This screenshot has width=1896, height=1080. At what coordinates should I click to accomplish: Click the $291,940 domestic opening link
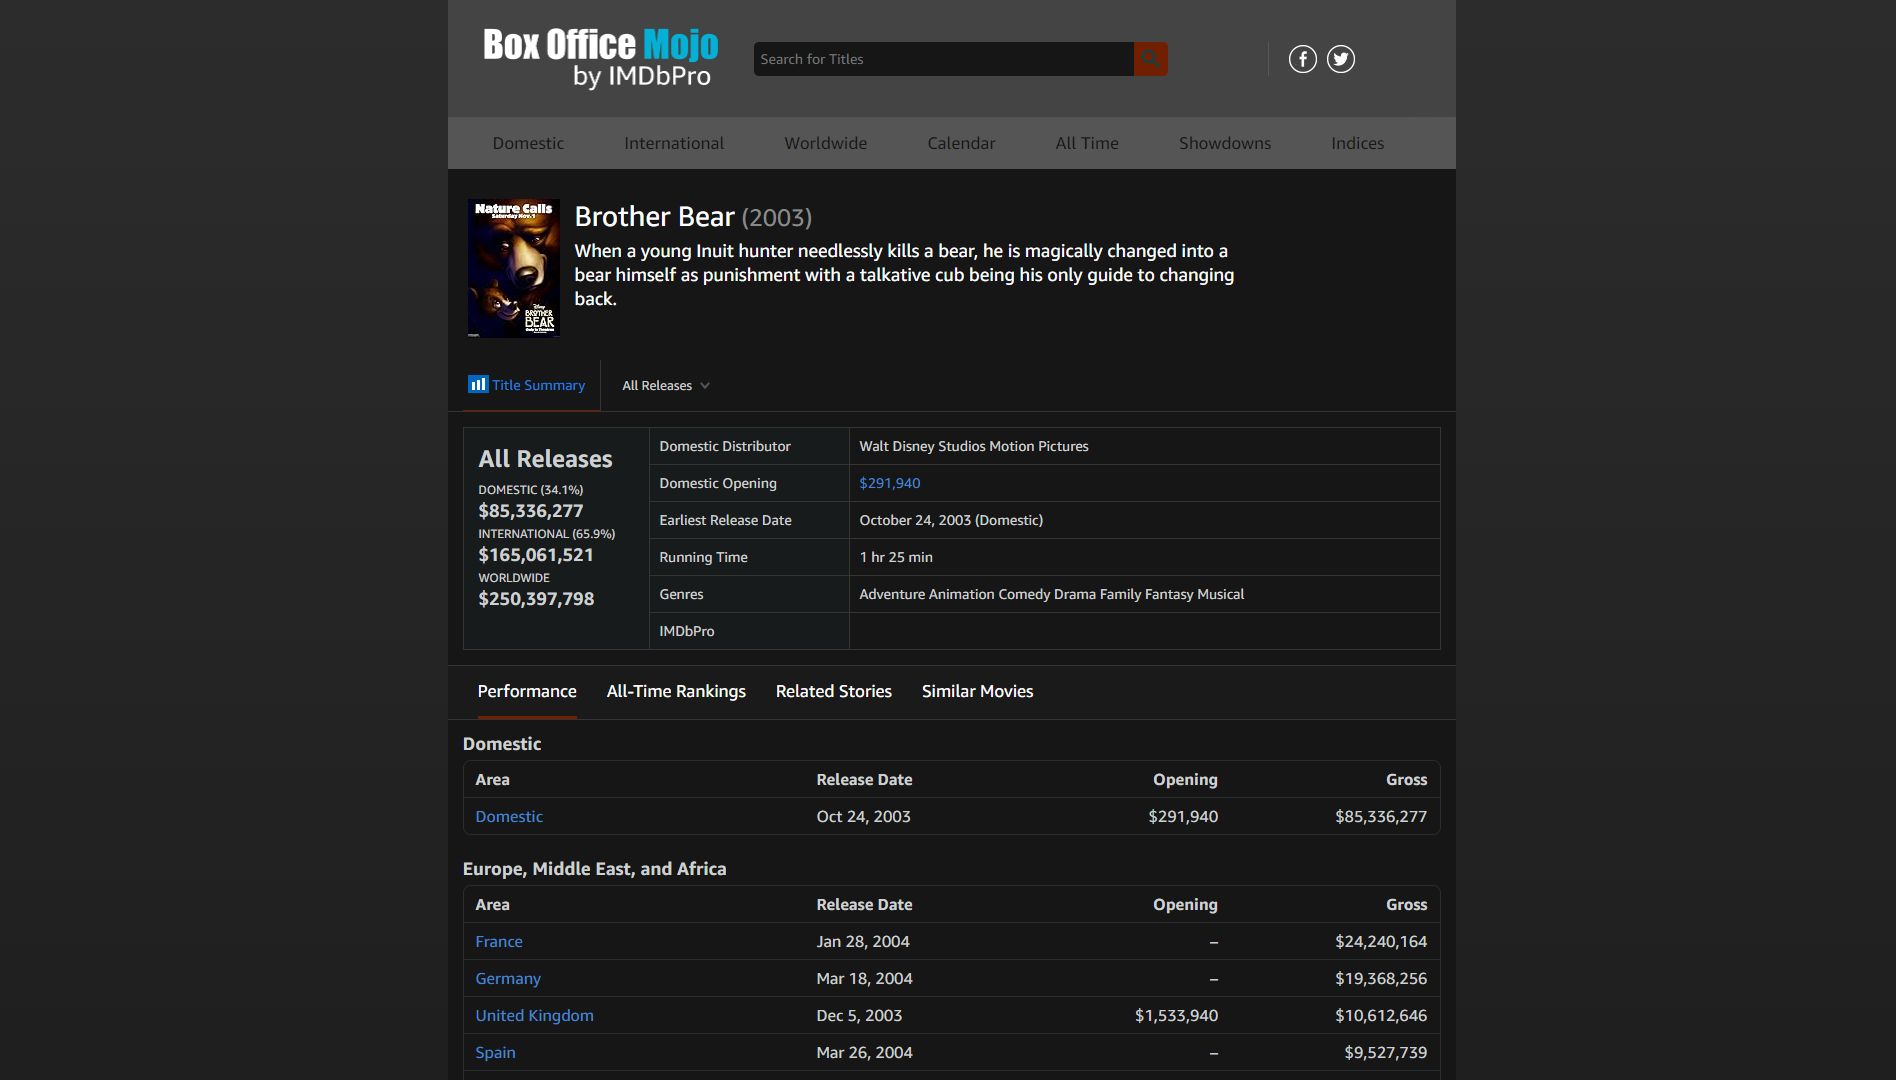point(890,483)
